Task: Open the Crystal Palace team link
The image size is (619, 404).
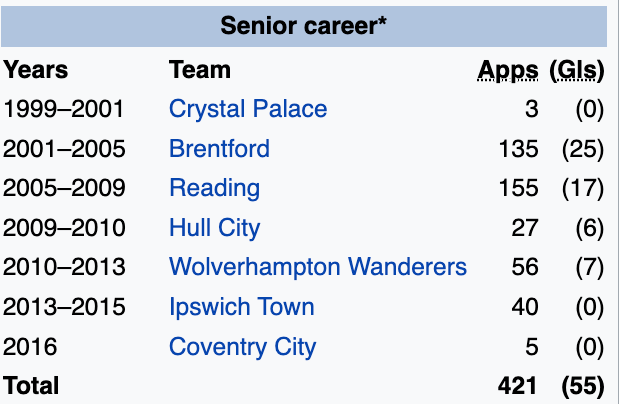Action: [248, 109]
